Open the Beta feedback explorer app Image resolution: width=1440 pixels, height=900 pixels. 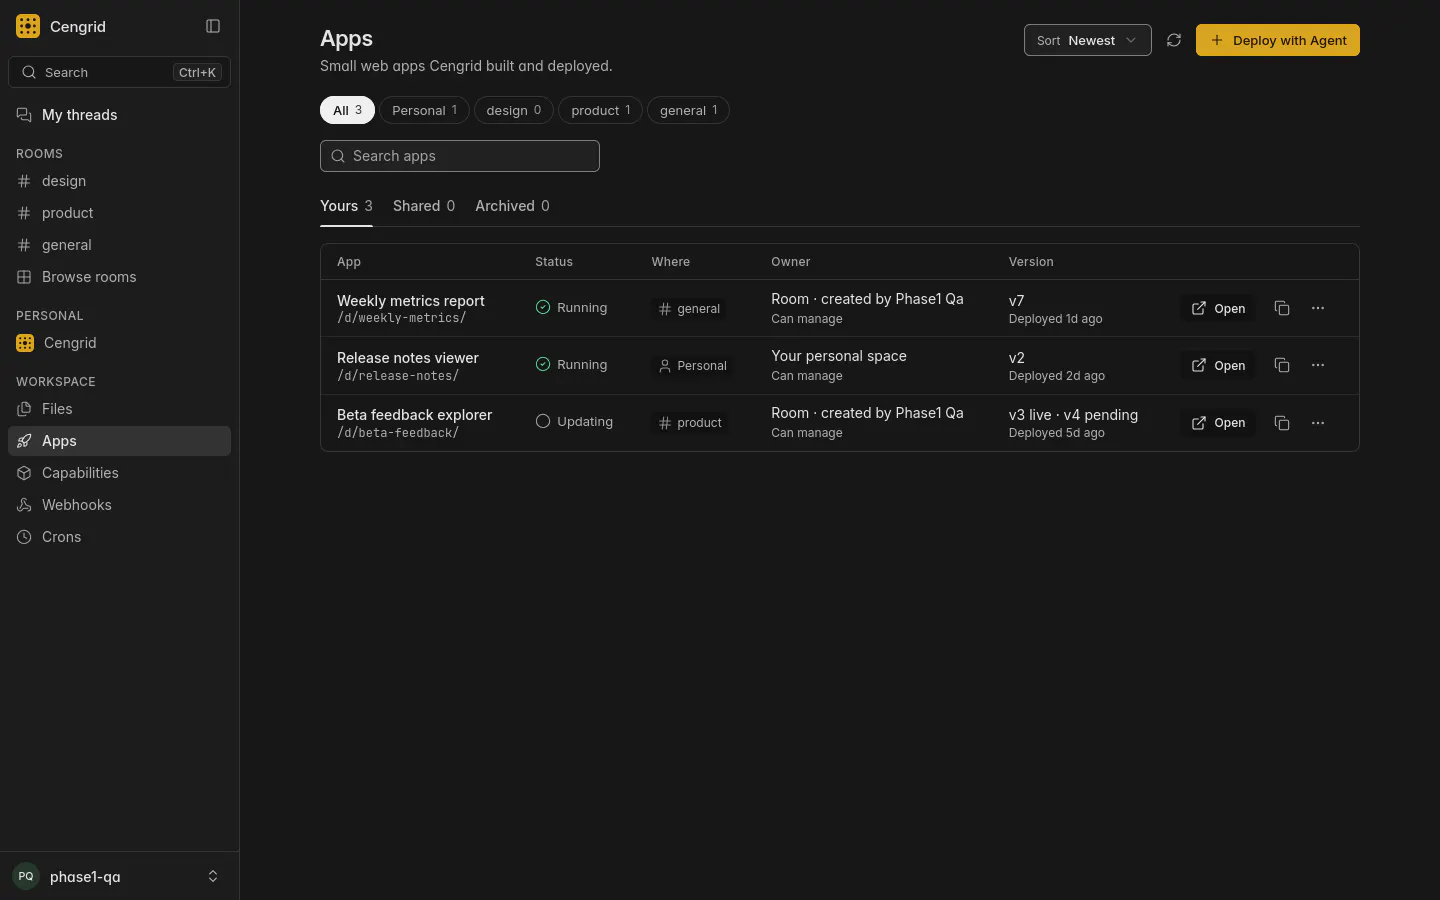pyautogui.click(x=1218, y=423)
